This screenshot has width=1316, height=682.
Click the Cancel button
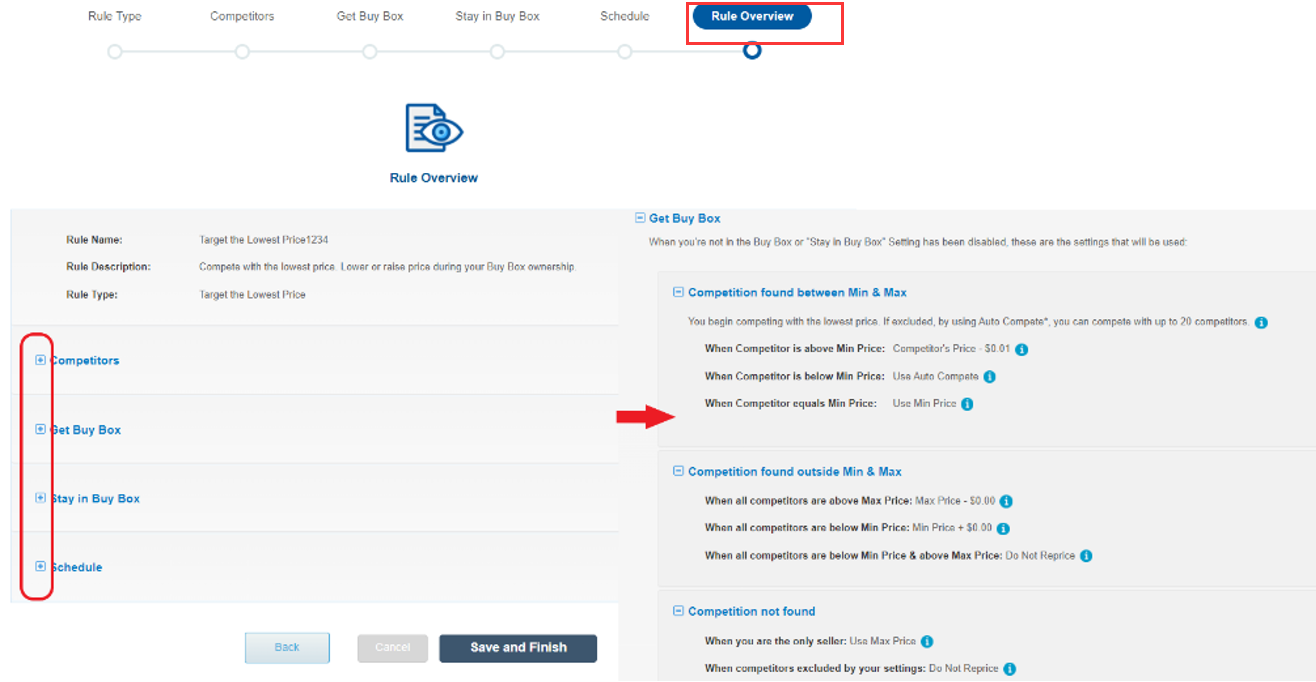(x=393, y=648)
